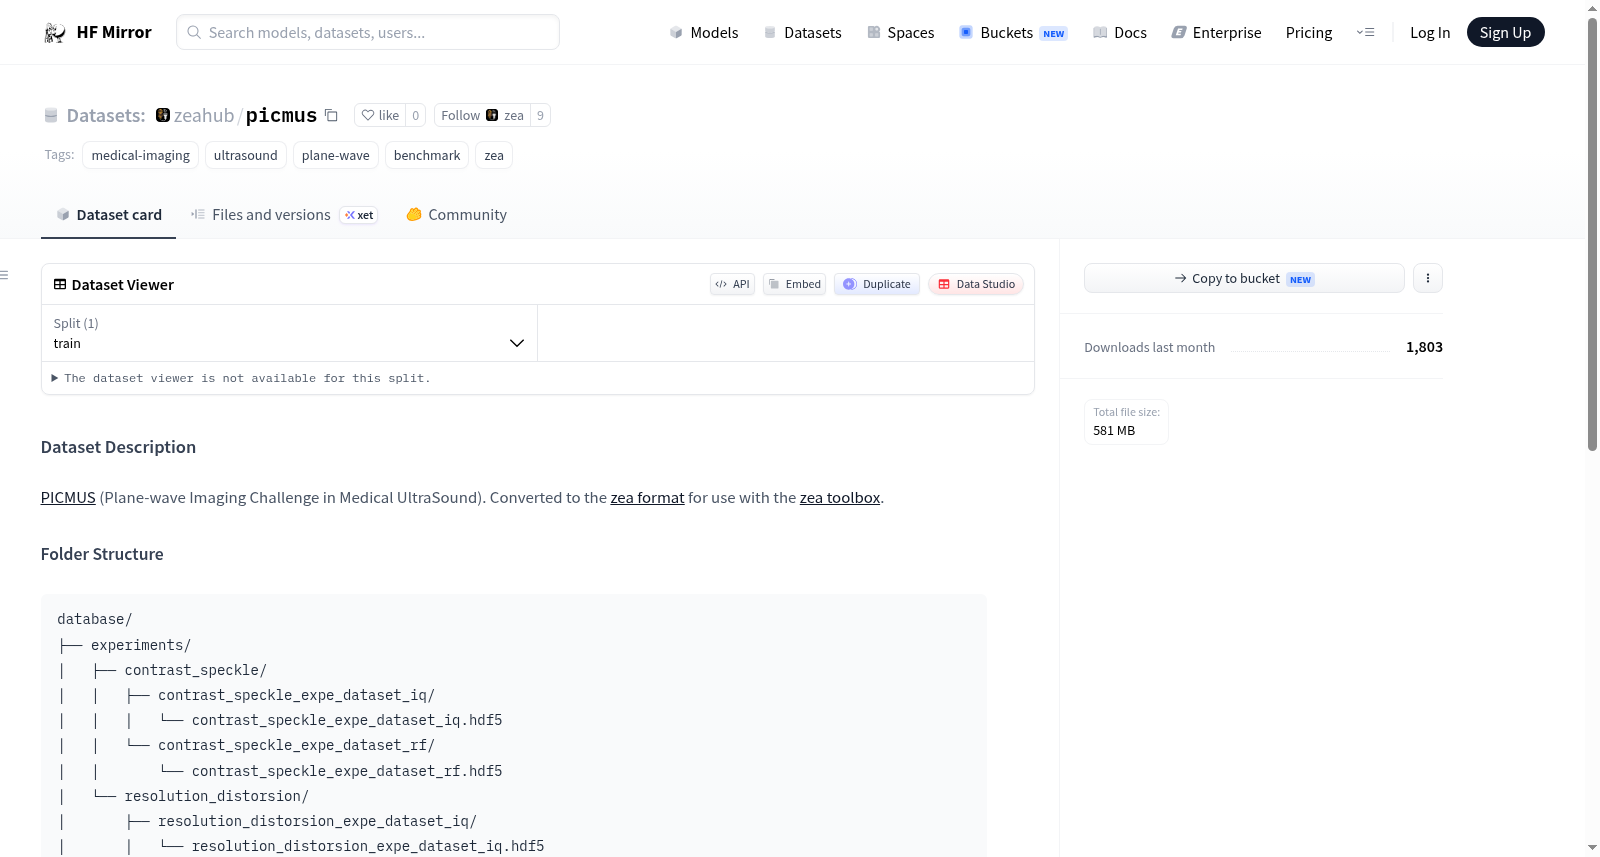1600x857 pixels.
Task: Click the zea tag
Action: 494,155
